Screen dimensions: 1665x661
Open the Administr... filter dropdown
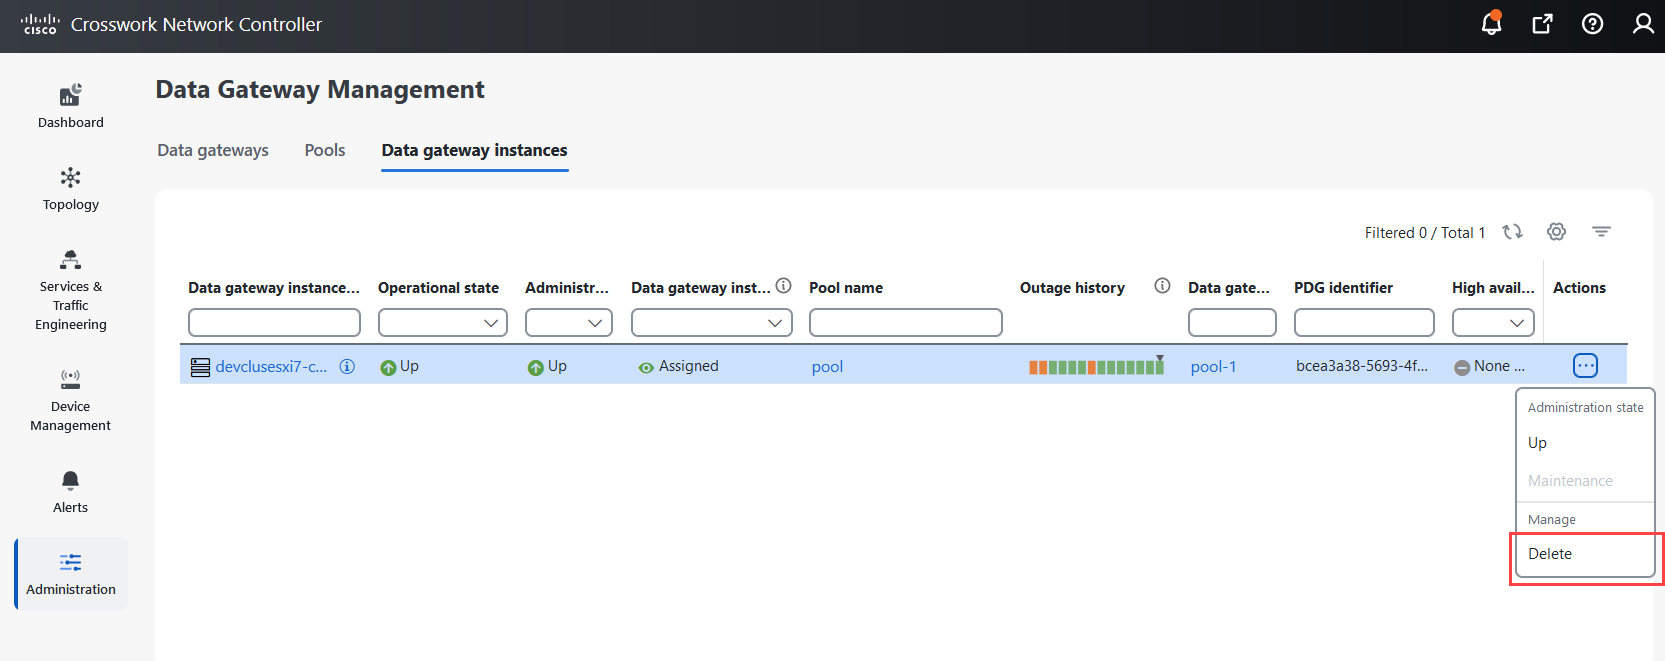(x=569, y=323)
